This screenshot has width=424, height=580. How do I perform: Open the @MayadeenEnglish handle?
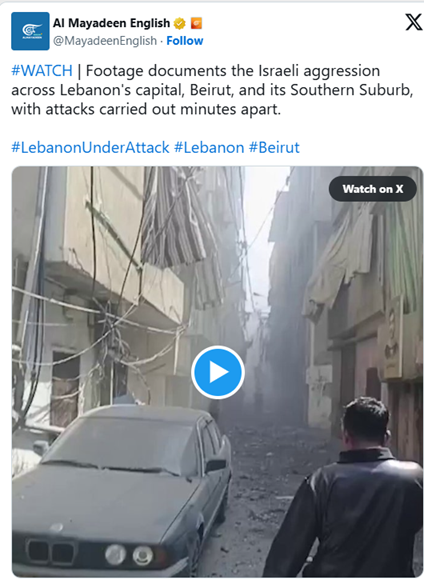coord(105,41)
